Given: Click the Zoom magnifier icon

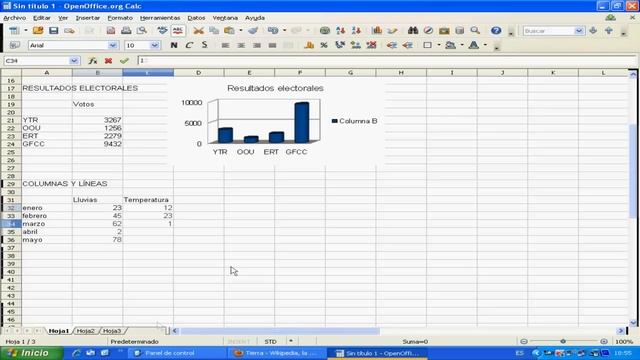Looking at the screenshot, I should [x=475, y=31].
